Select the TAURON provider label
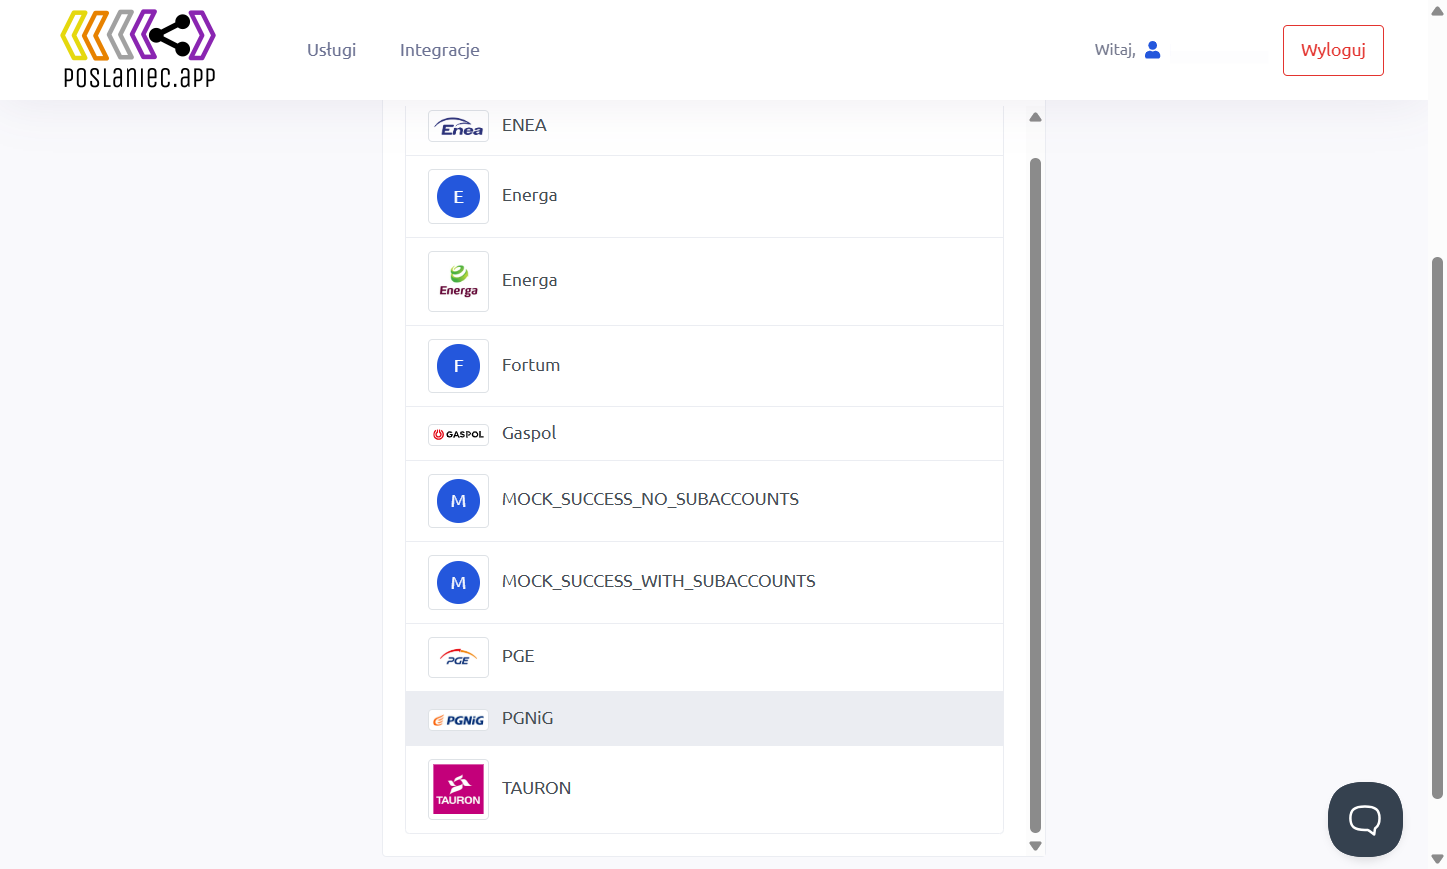The width and height of the screenshot is (1447, 869). (537, 788)
